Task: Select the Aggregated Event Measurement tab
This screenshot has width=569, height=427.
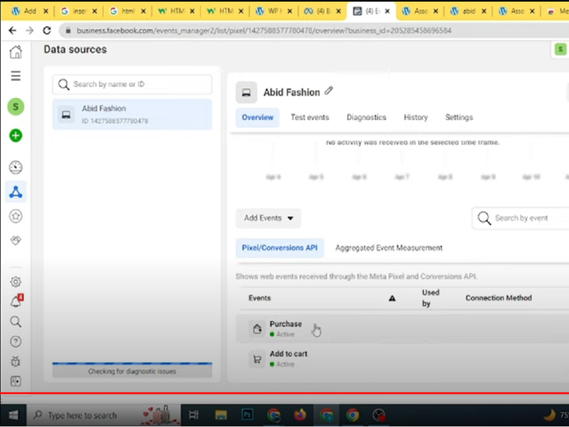Action: pos(389,248)
